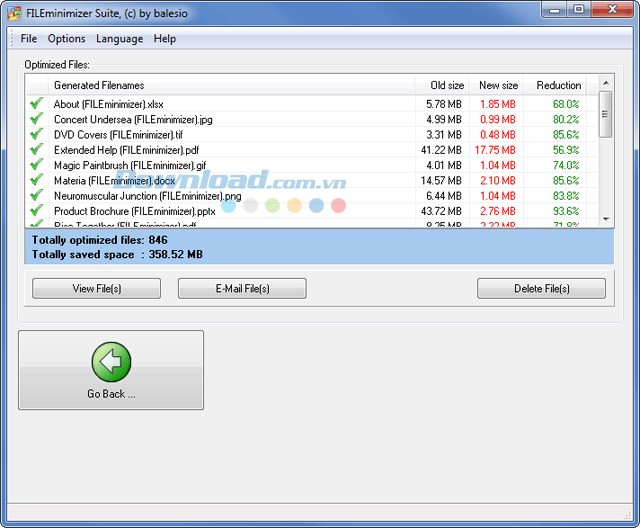Click green checkmark for Concert Undersea jpg

tap(36, 118)
